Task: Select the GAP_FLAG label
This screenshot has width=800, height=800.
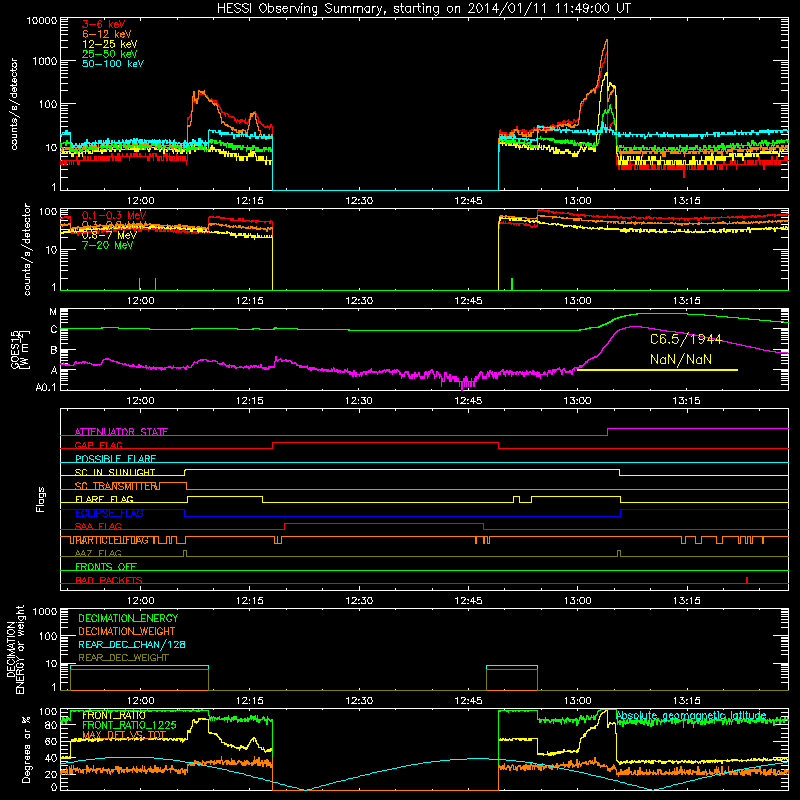Action: tap(98, 445)
